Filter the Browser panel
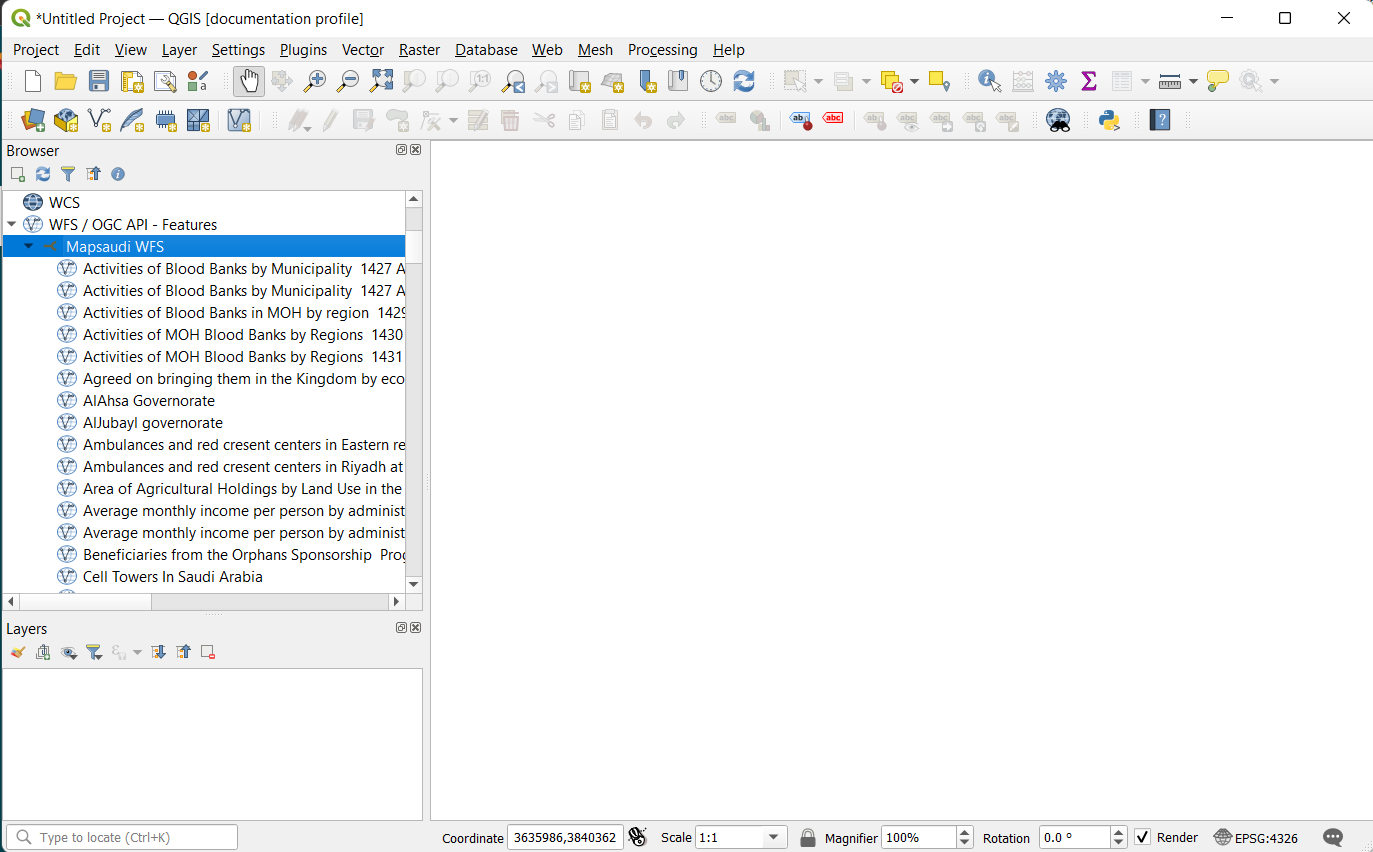 point(68,174)
